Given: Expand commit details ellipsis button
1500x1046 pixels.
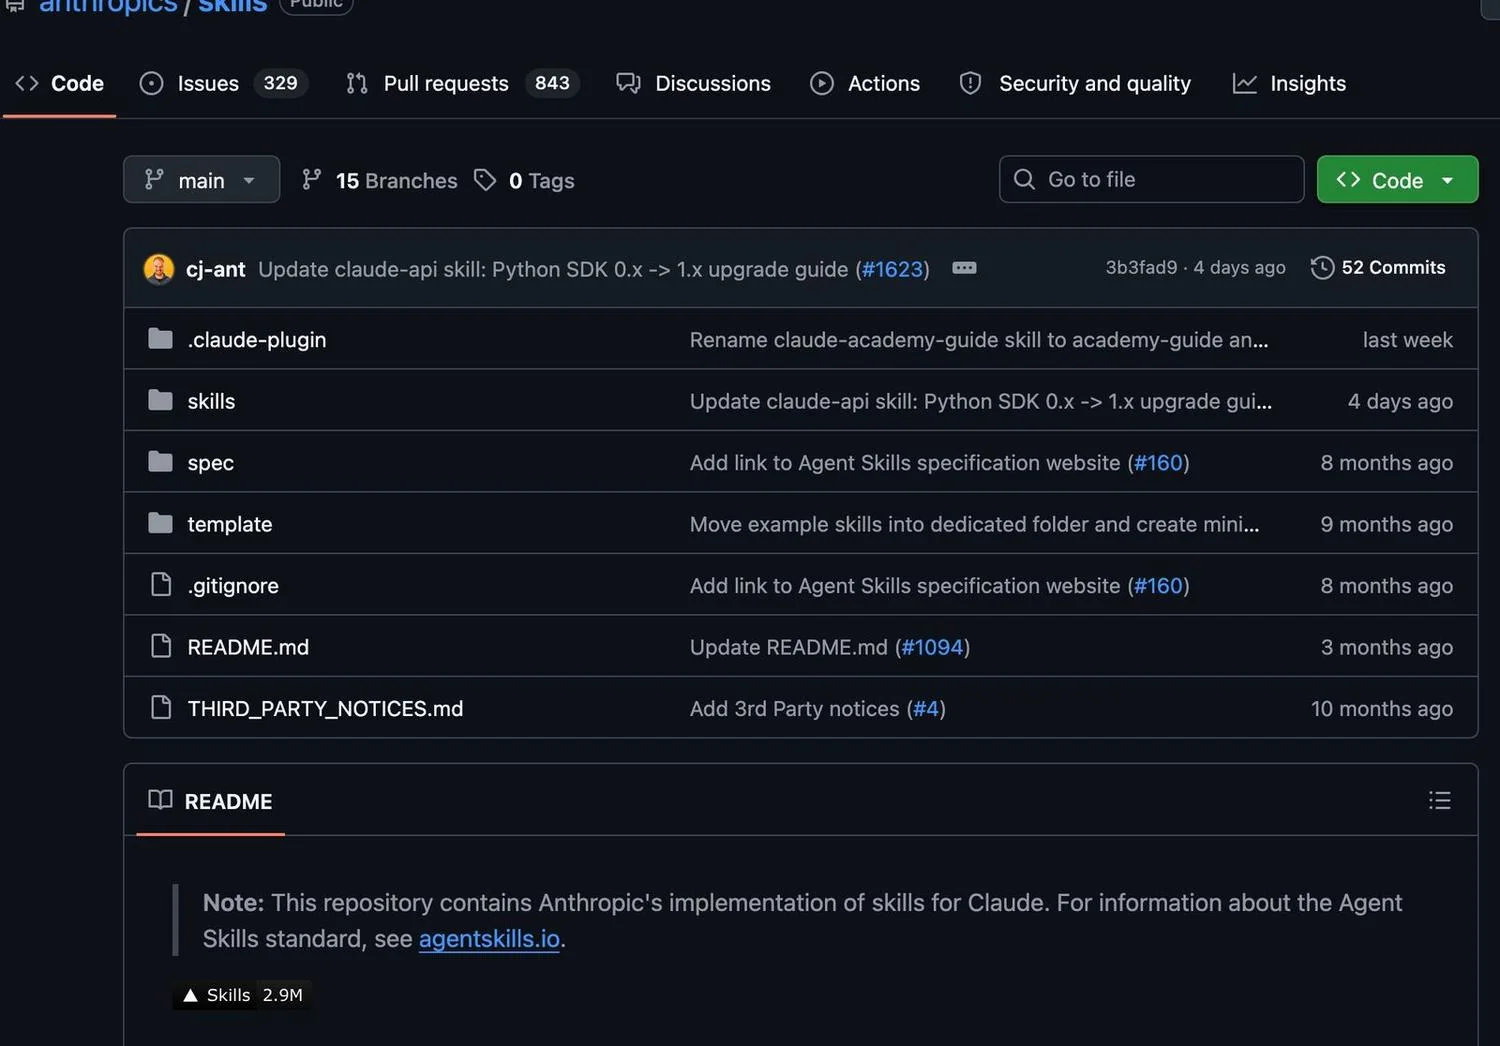Looking at the screenshot, I should click(x=964, y=268).
